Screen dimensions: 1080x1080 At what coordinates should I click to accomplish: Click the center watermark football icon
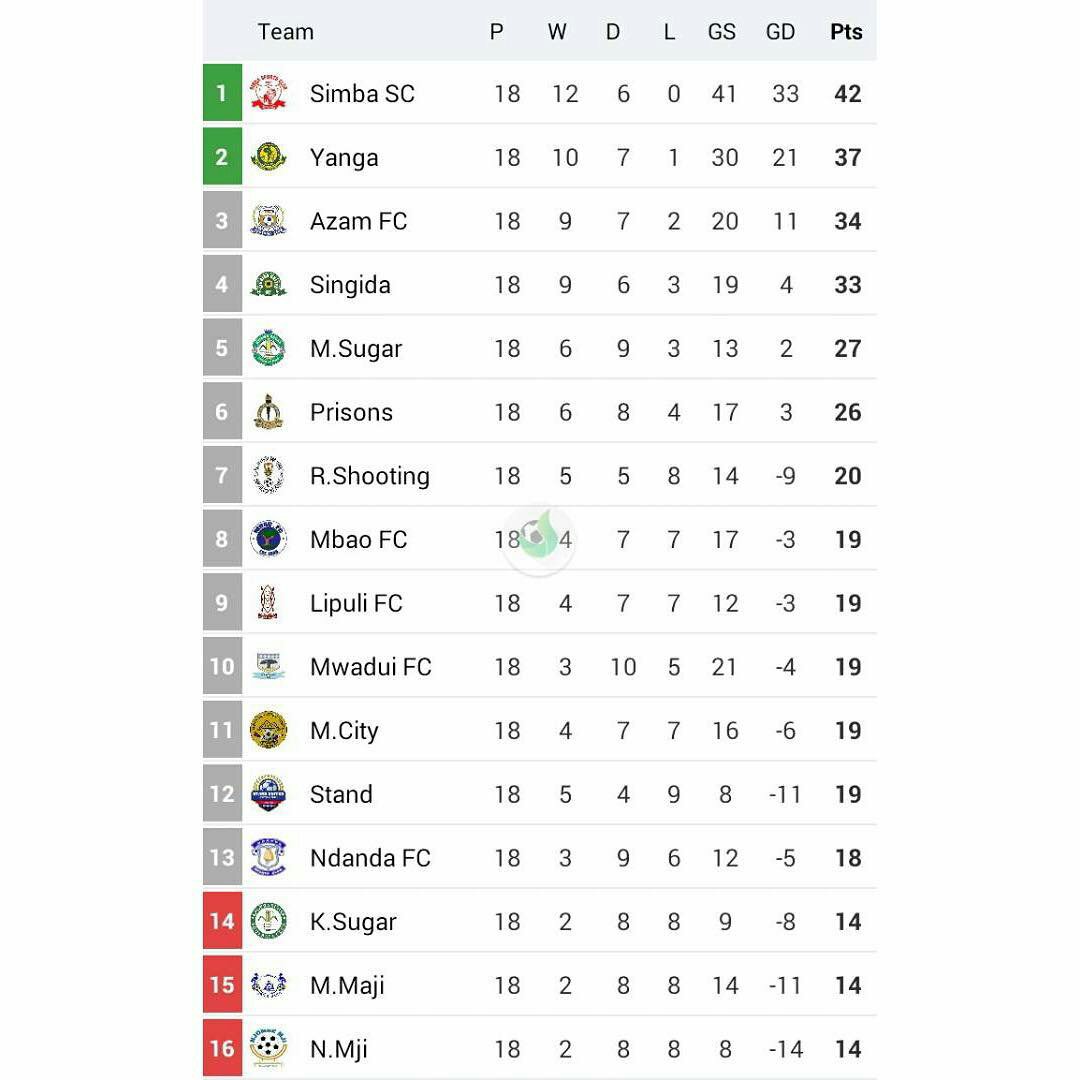coord(538,540)
